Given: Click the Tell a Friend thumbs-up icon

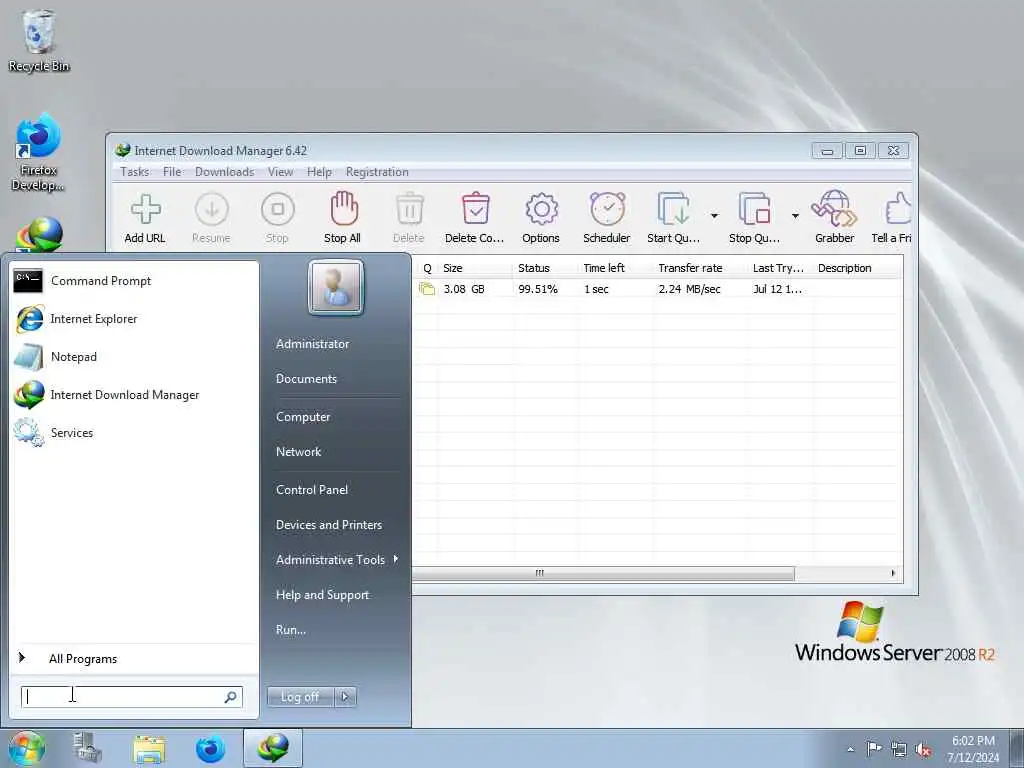Looking at the screenshot, I should (x=898, y=209).
